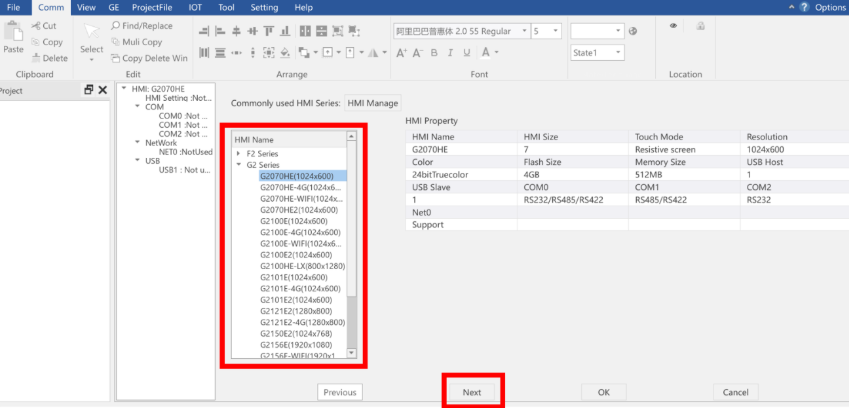This screenshot has height=408, width=849.
Task: Open the Help tab
Action: coord(303,8)
